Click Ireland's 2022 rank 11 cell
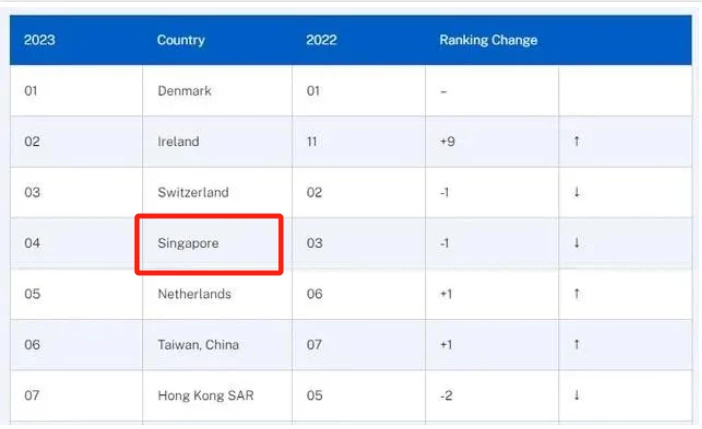702x429 pixels. click(359, 142)
